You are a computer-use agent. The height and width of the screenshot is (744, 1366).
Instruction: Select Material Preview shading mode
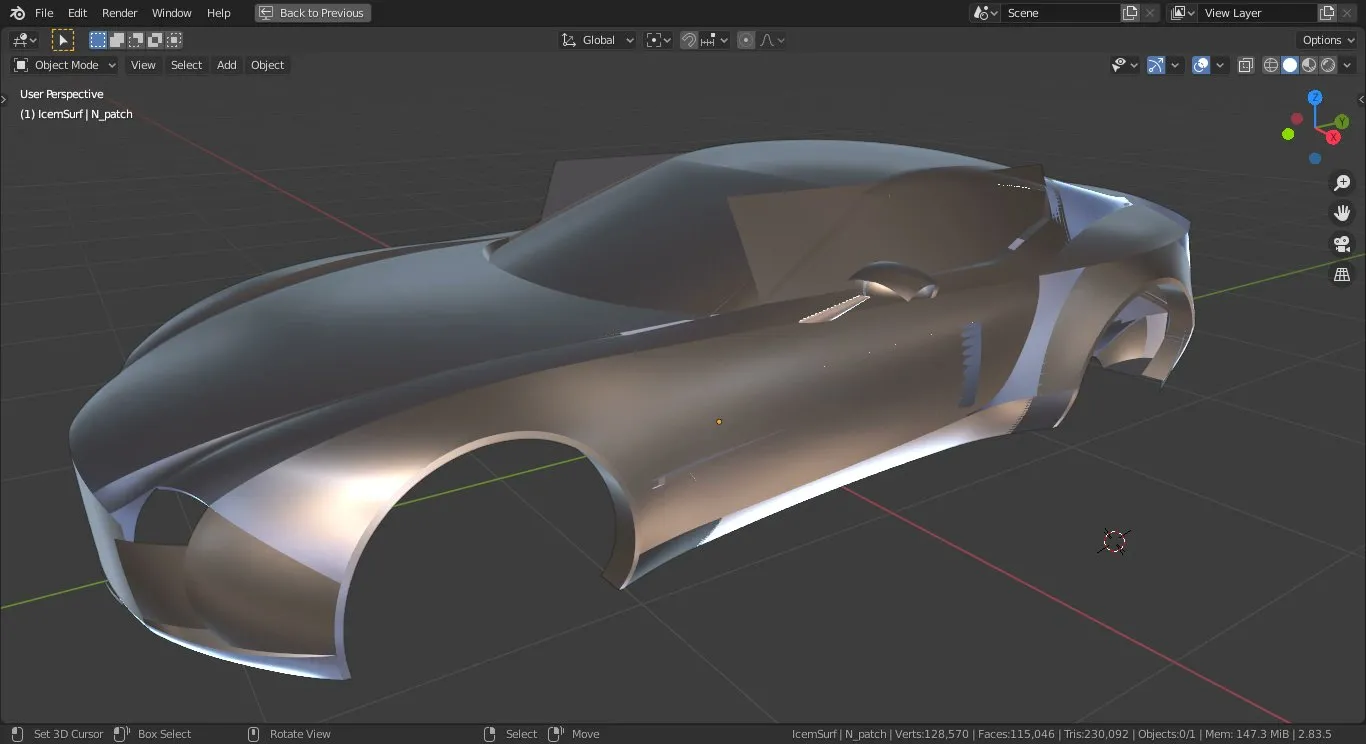tap(1309, 64)
